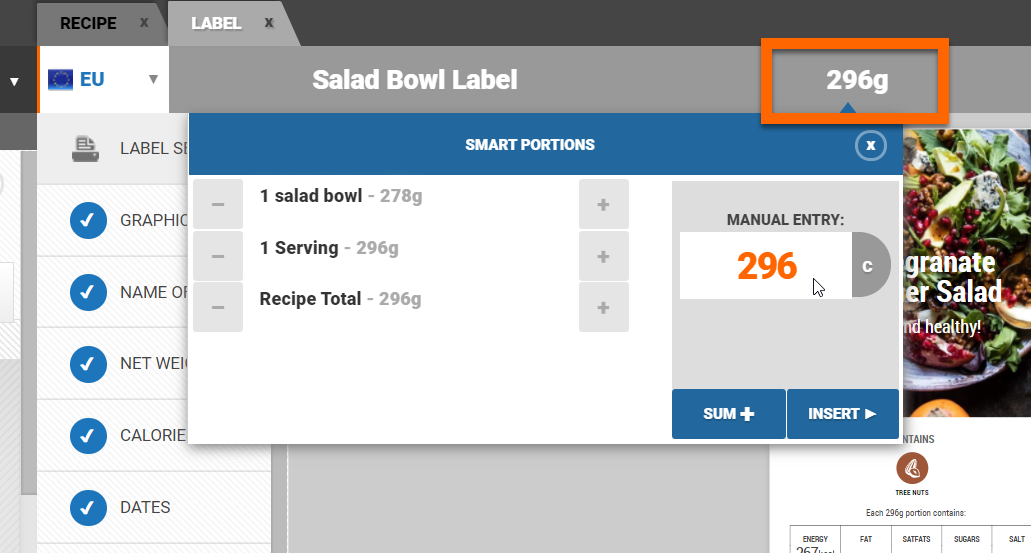Open the Label Settings printer icon
Viewport: 1031px width, 553px height.
pyautogui.click(x=86, y=148)
